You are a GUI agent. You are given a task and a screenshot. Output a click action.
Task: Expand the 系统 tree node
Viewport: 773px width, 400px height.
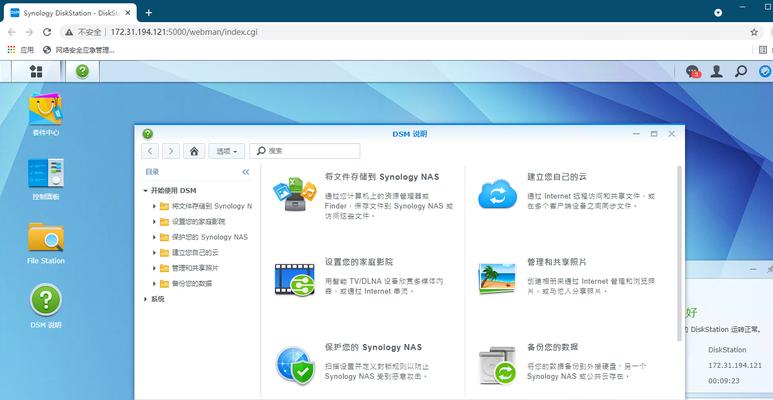coord(145,299)
